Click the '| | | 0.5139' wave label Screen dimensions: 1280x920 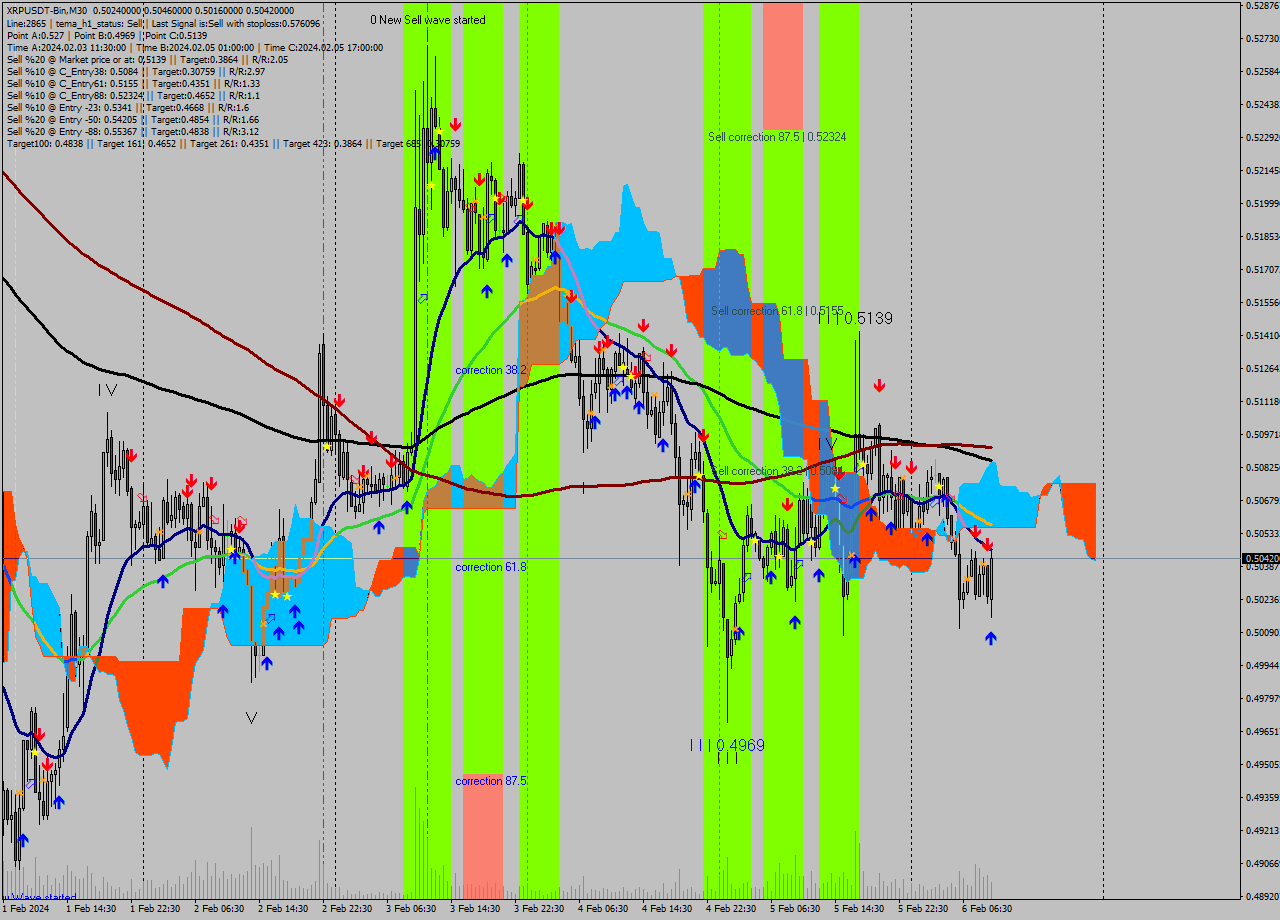pos(856,318)
